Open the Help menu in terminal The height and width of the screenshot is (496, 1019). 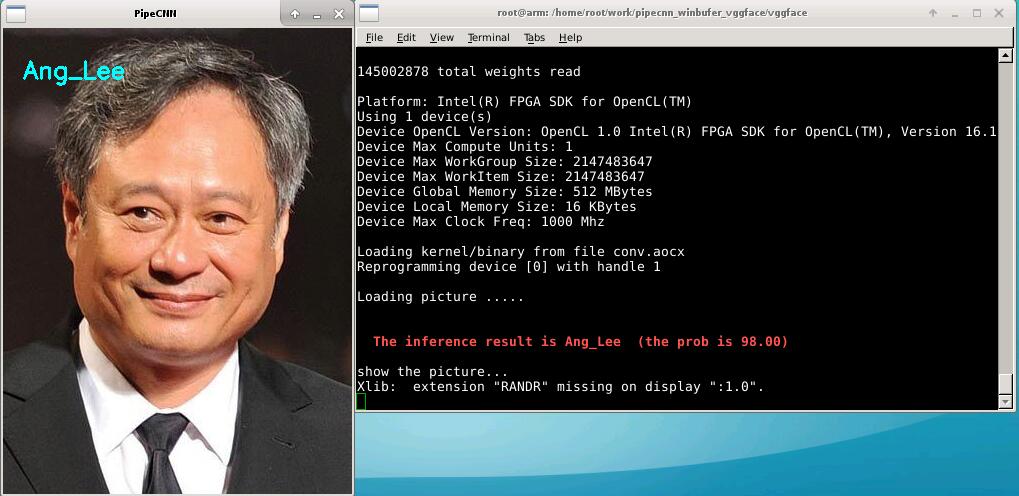pos(571,38)
